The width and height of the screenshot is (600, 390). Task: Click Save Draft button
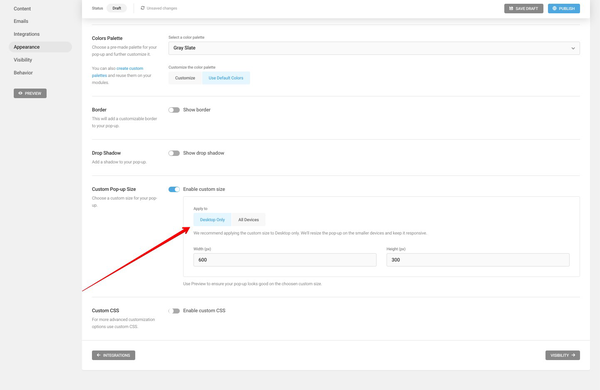[x=523, y=8]
